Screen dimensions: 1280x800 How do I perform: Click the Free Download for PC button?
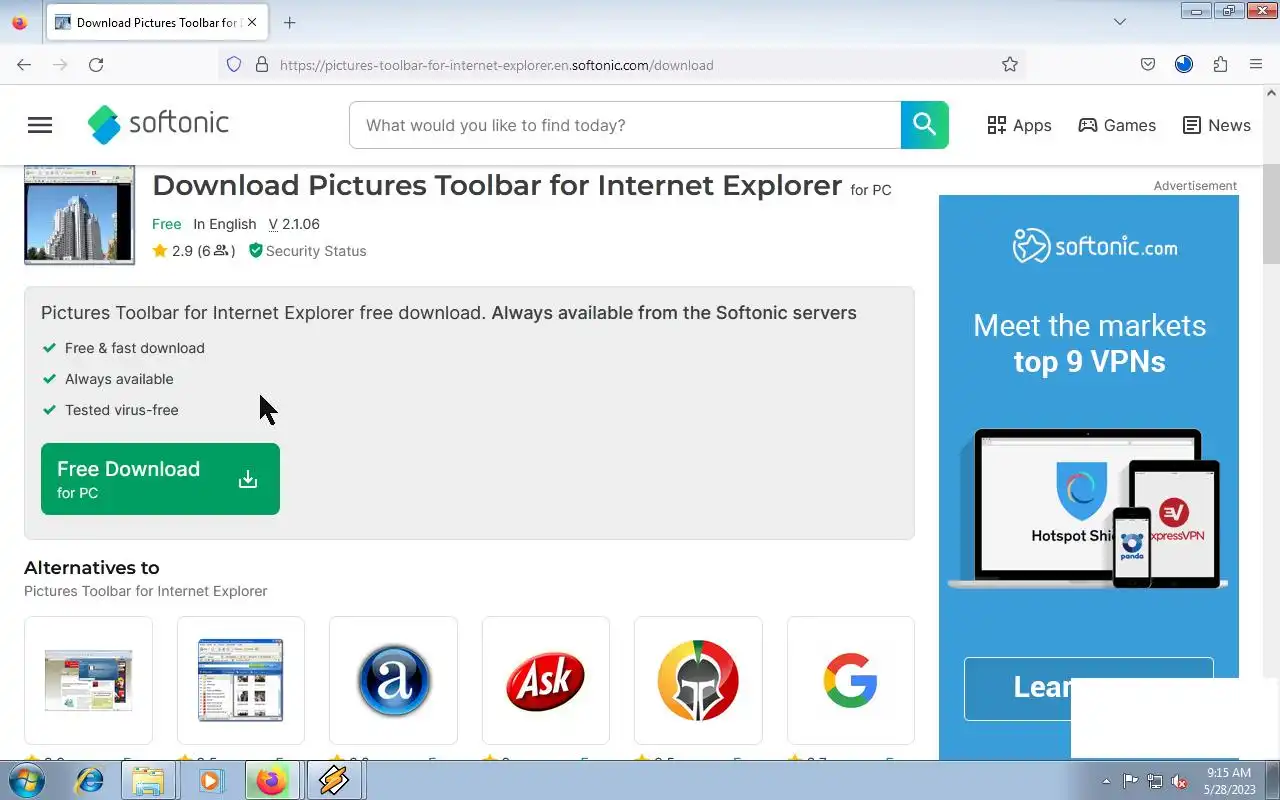point(160,479)
